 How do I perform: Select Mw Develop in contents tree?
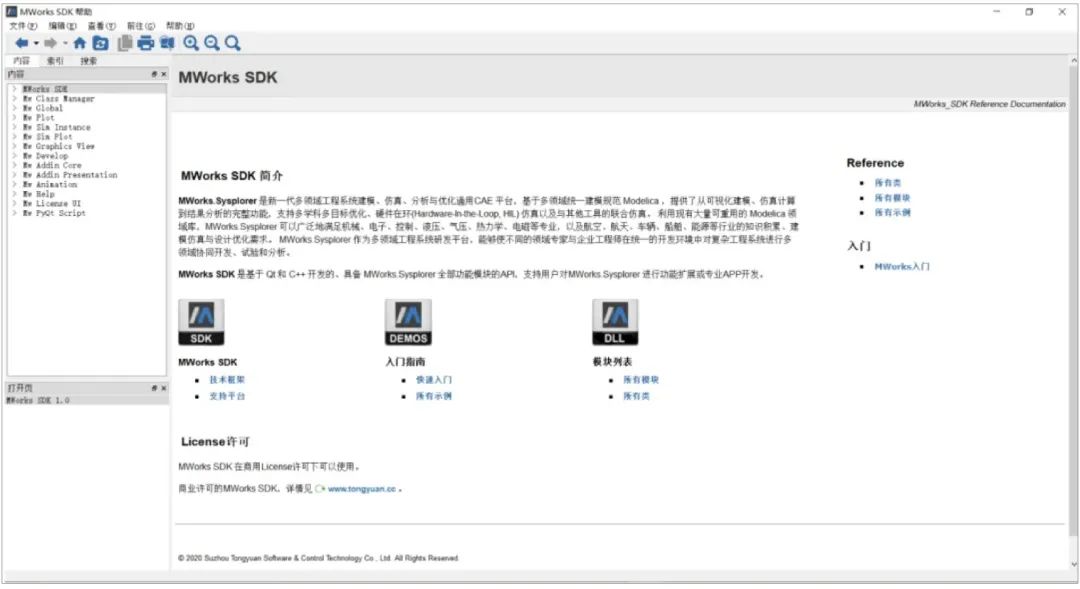click(x=45, y=156)
